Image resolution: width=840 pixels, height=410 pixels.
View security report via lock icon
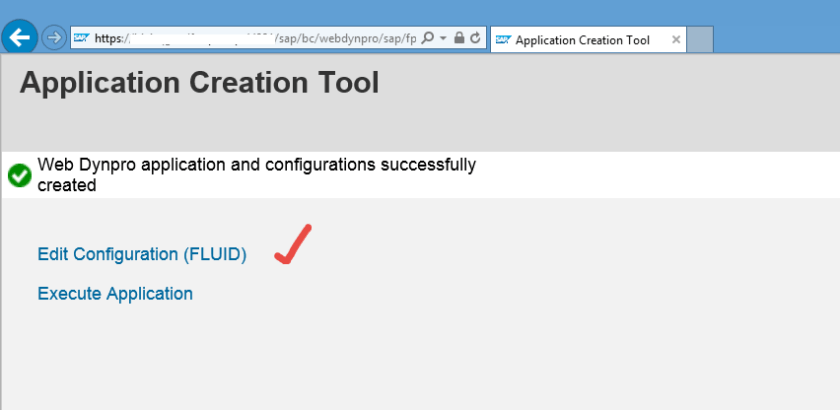[459, 38]
